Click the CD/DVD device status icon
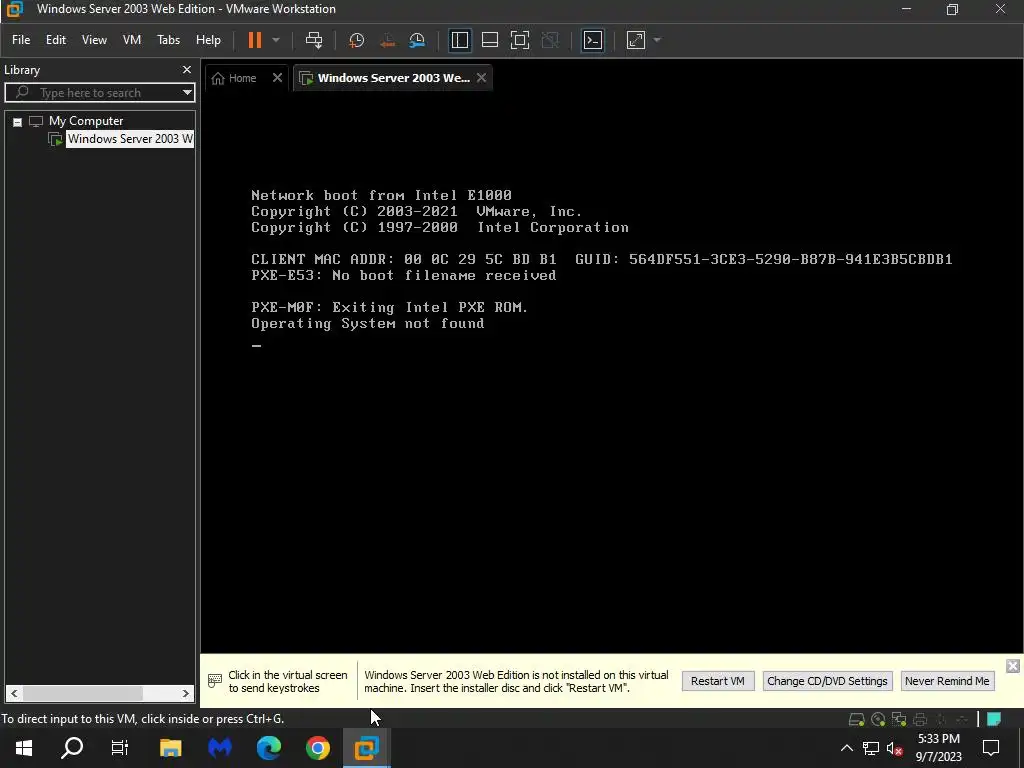 click(x=878, y=720)
